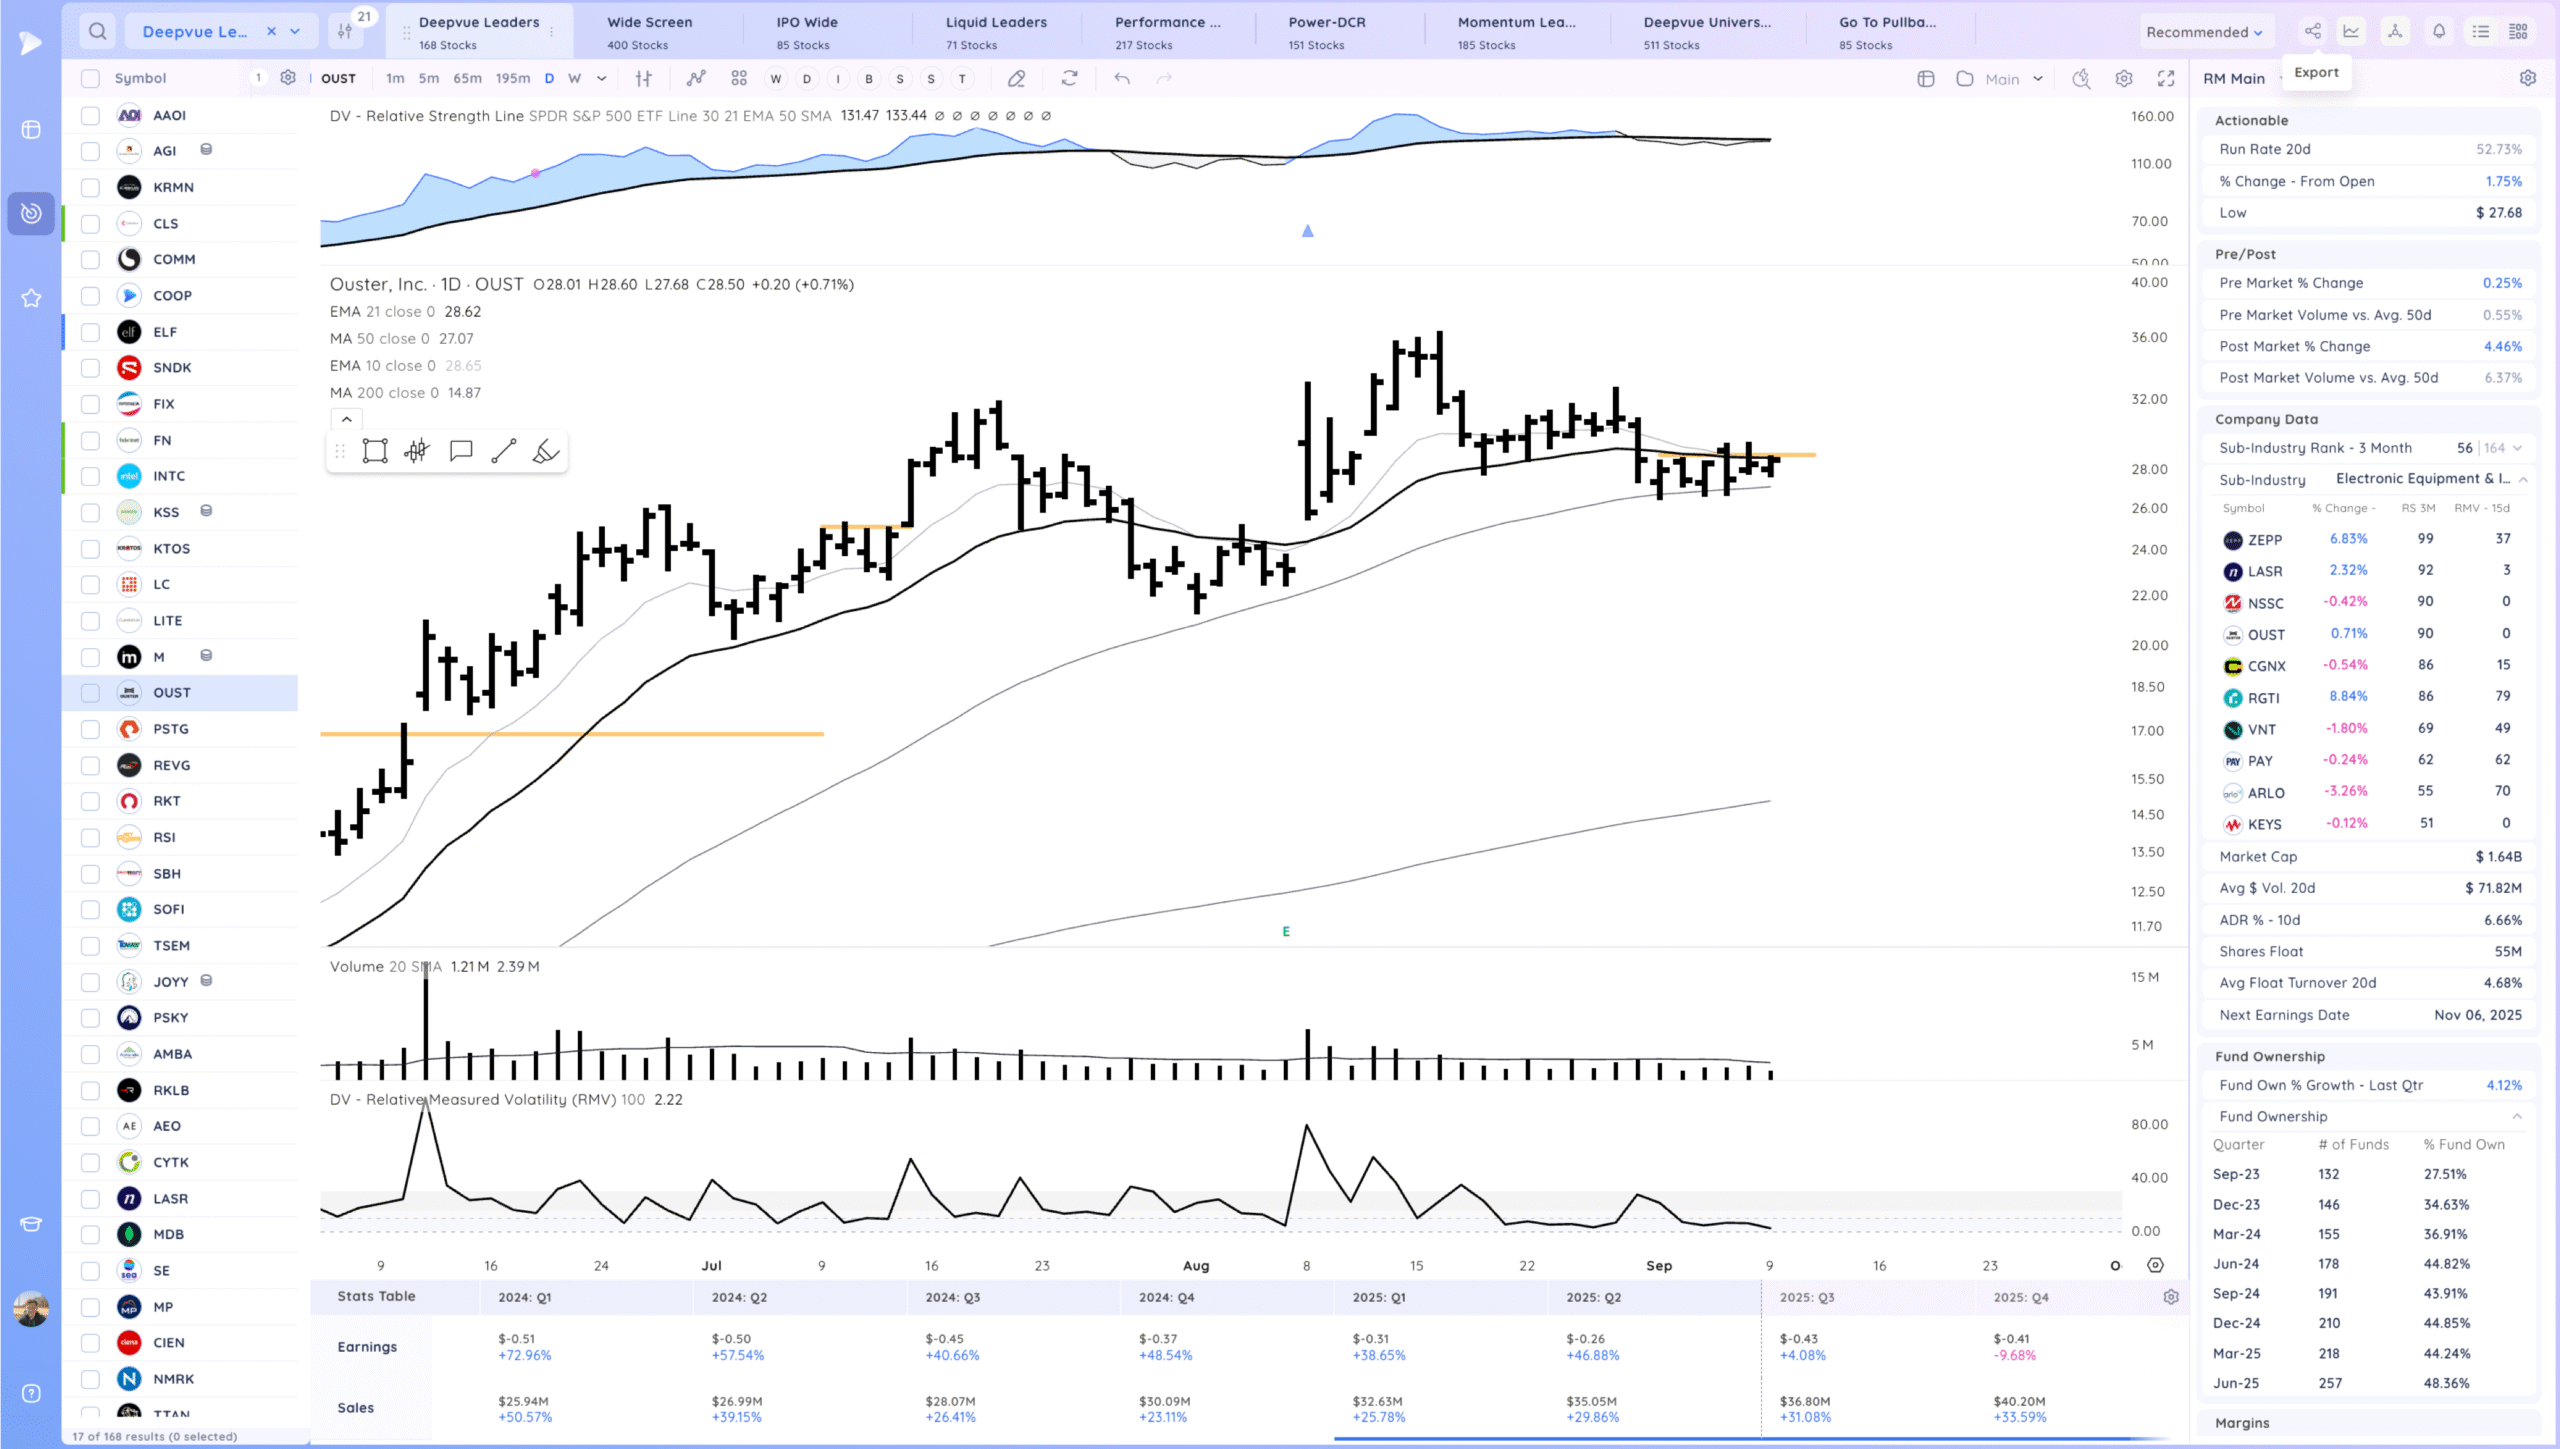
Task: Check the NMRK row checkbox
Action: (x=90, y=1379)
